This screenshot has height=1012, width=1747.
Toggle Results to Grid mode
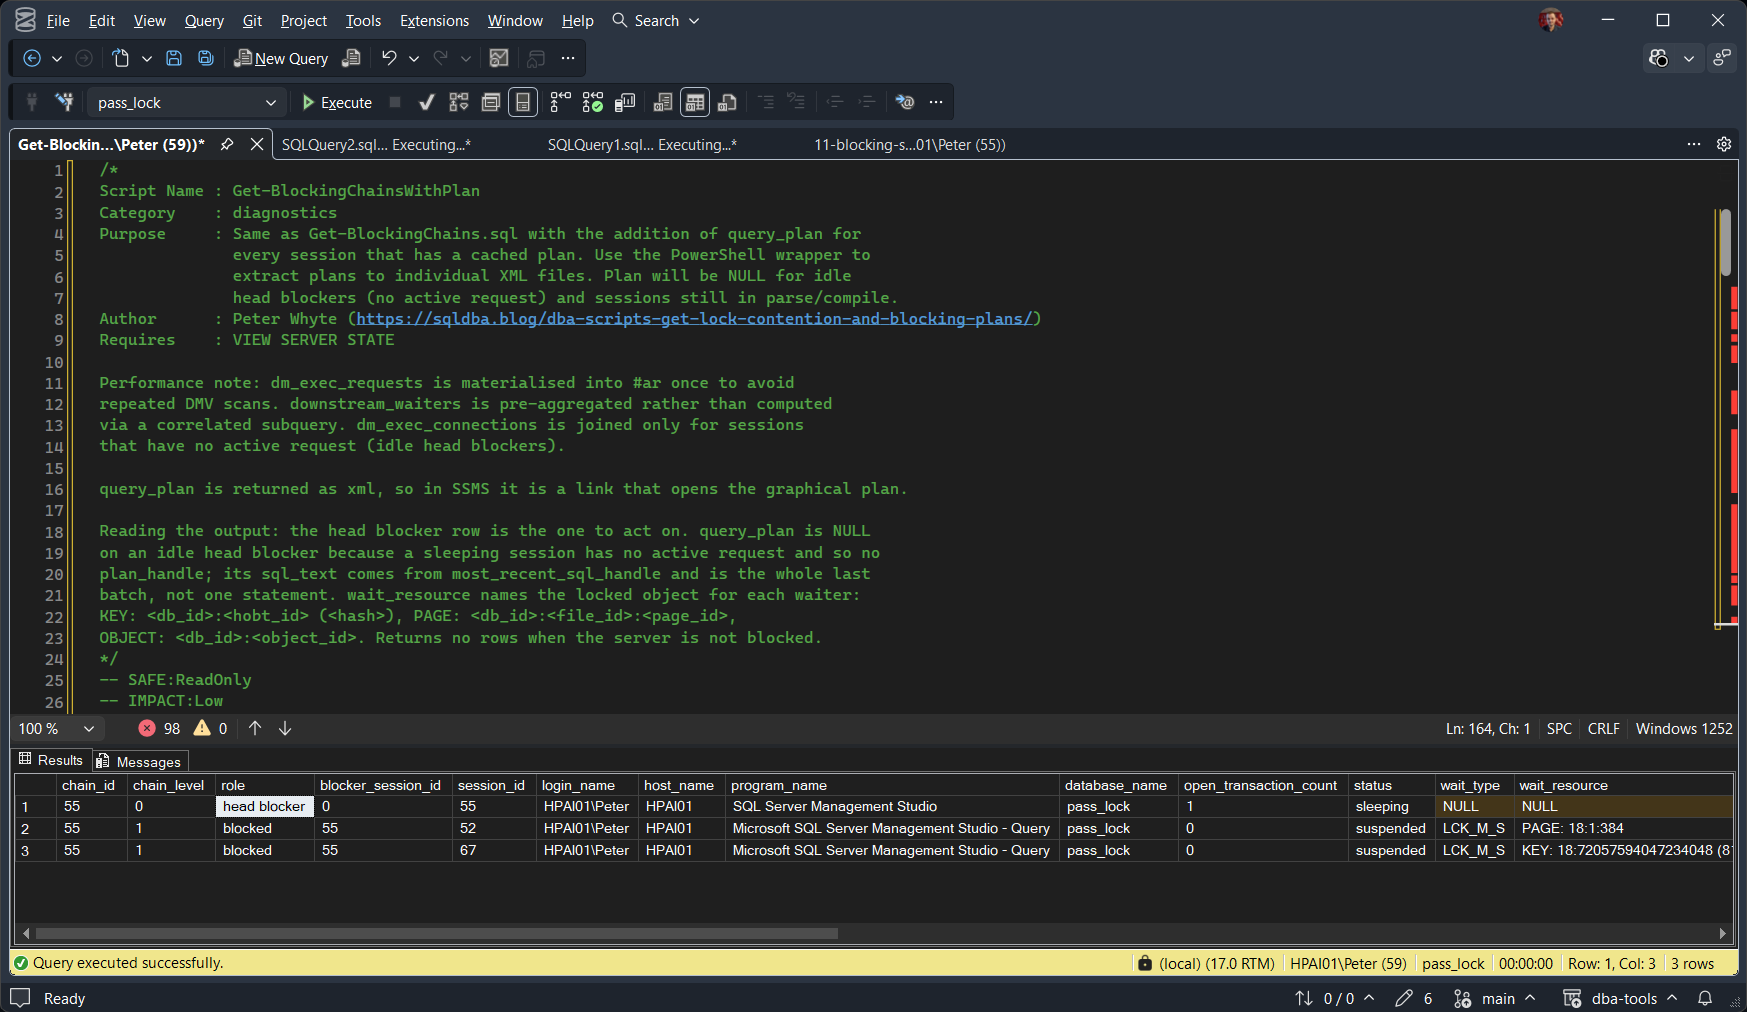coord(695,102)
